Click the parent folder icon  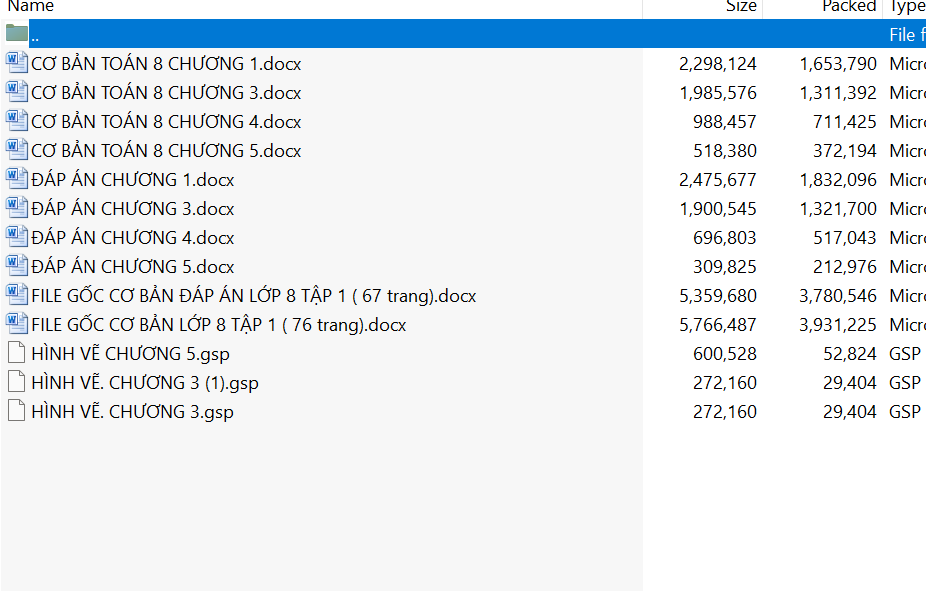(17, 34)
